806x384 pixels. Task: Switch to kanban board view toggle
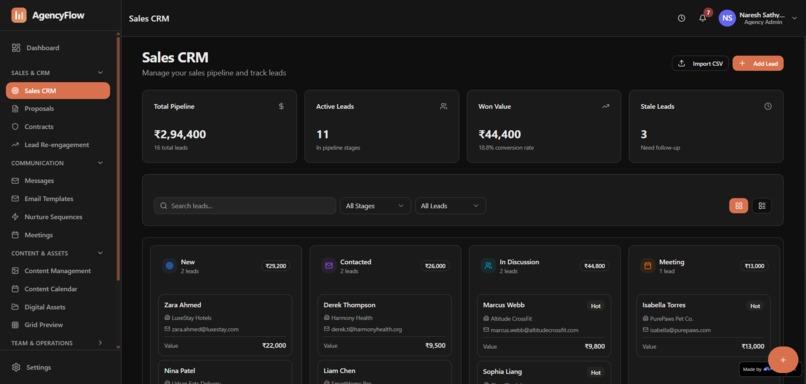point(739,206)
